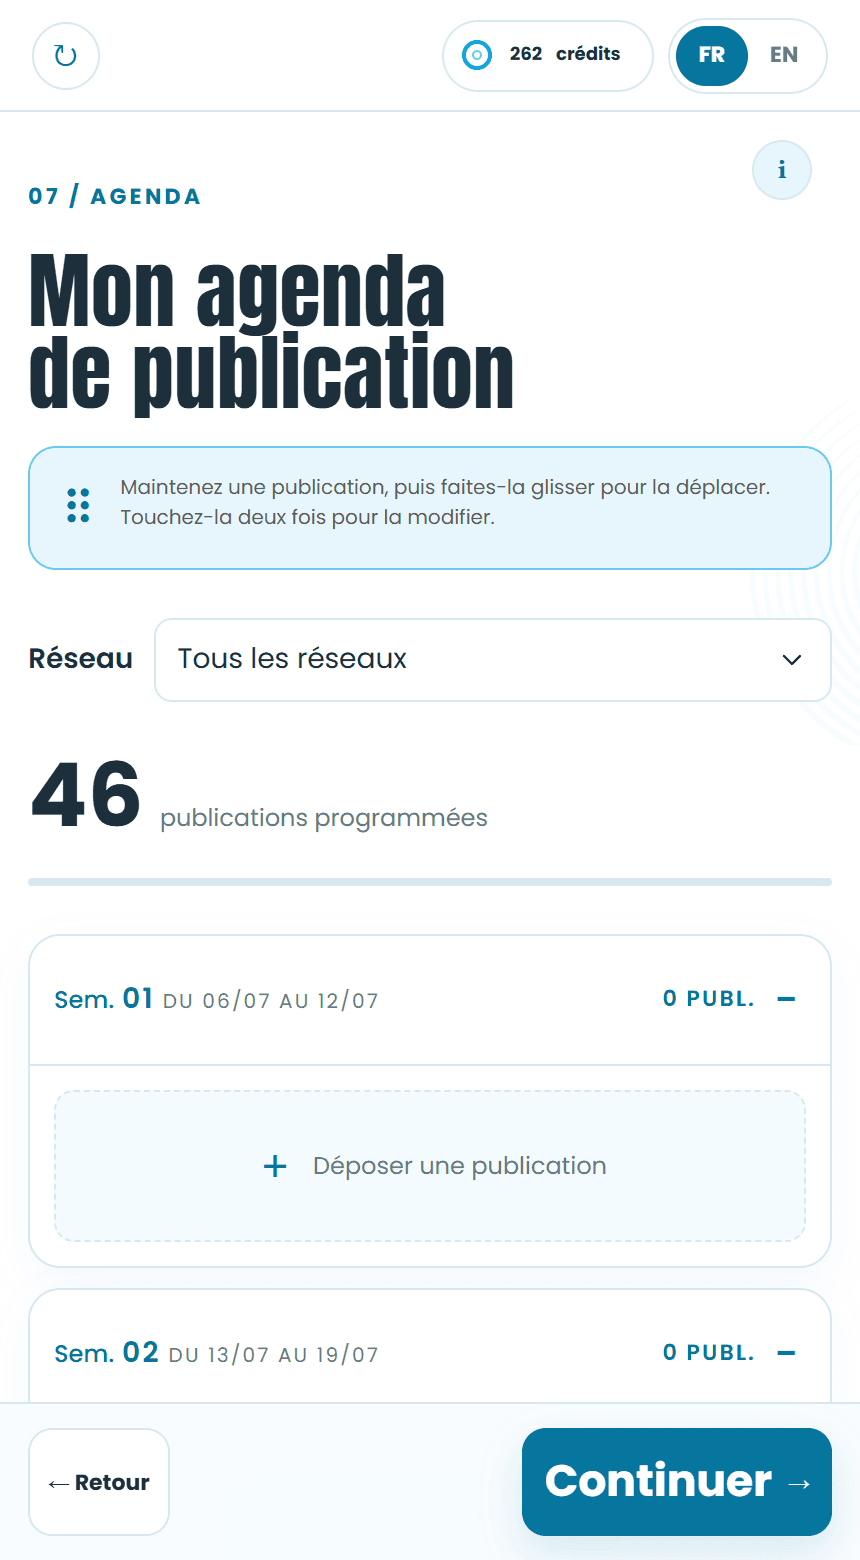Click the progress bar under publications programmées
860x1560 pixels.
click(430, 882)
